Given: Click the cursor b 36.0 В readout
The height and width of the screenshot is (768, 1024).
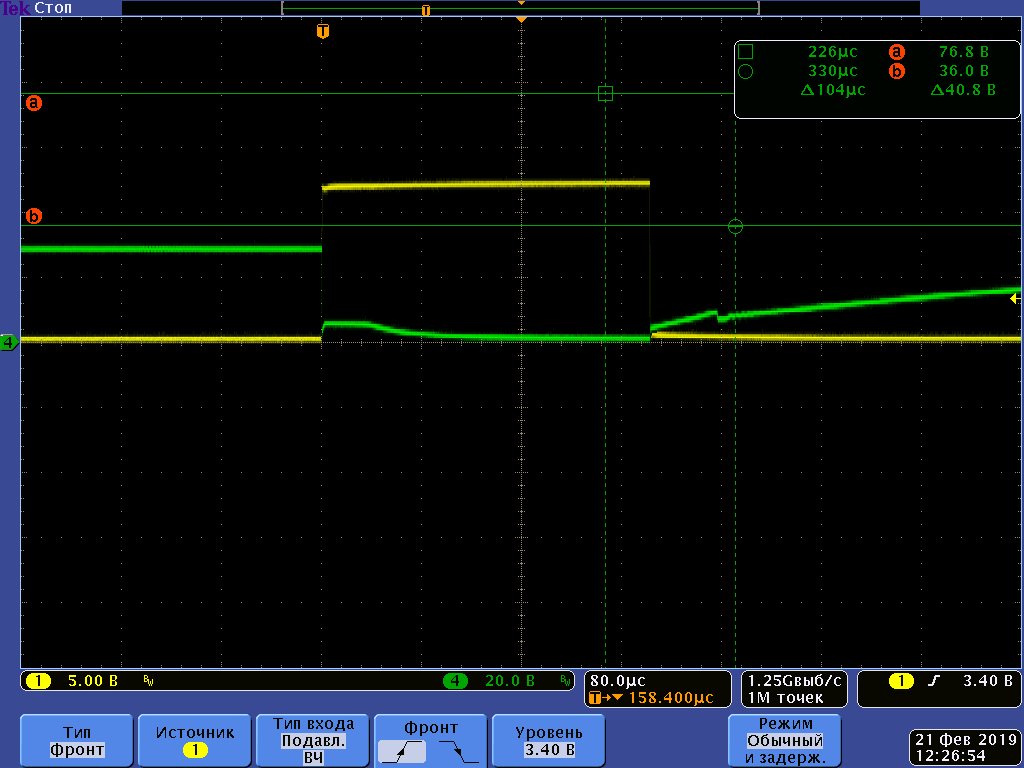Looking at the screenshot, I should point(963,71).
